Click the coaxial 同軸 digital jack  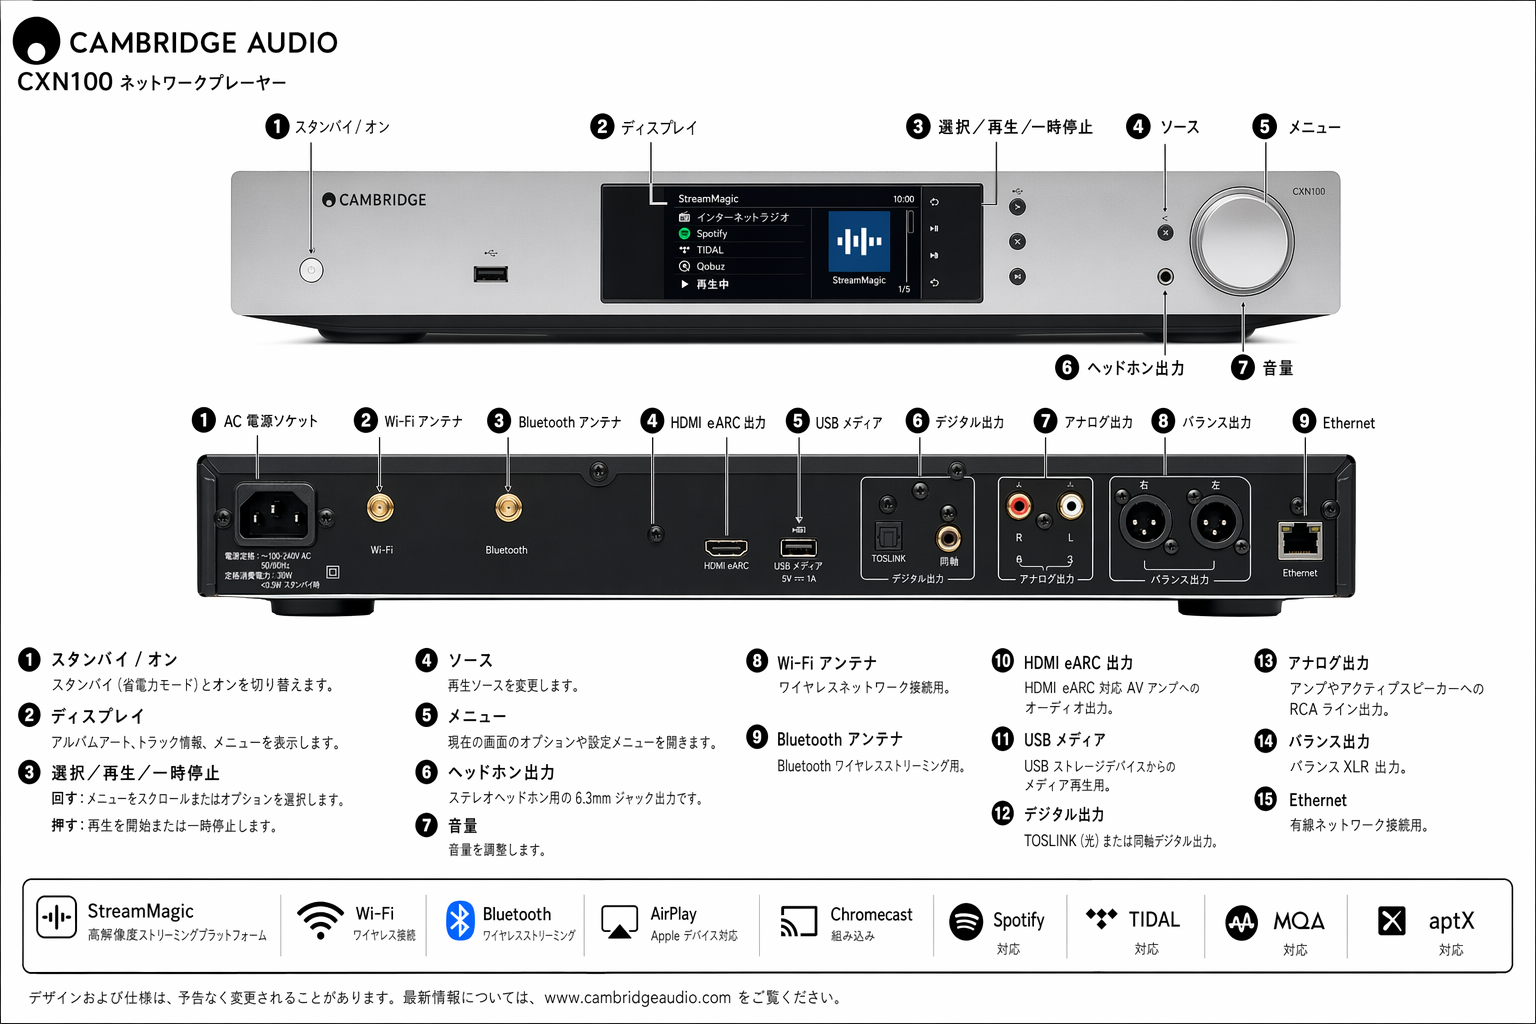[948, 539]
